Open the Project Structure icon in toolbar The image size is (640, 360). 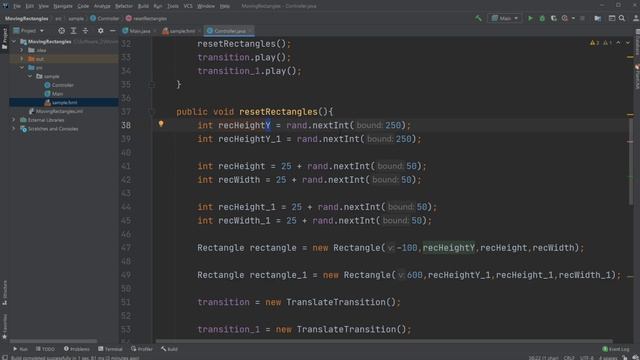click(x=598, y=18)
